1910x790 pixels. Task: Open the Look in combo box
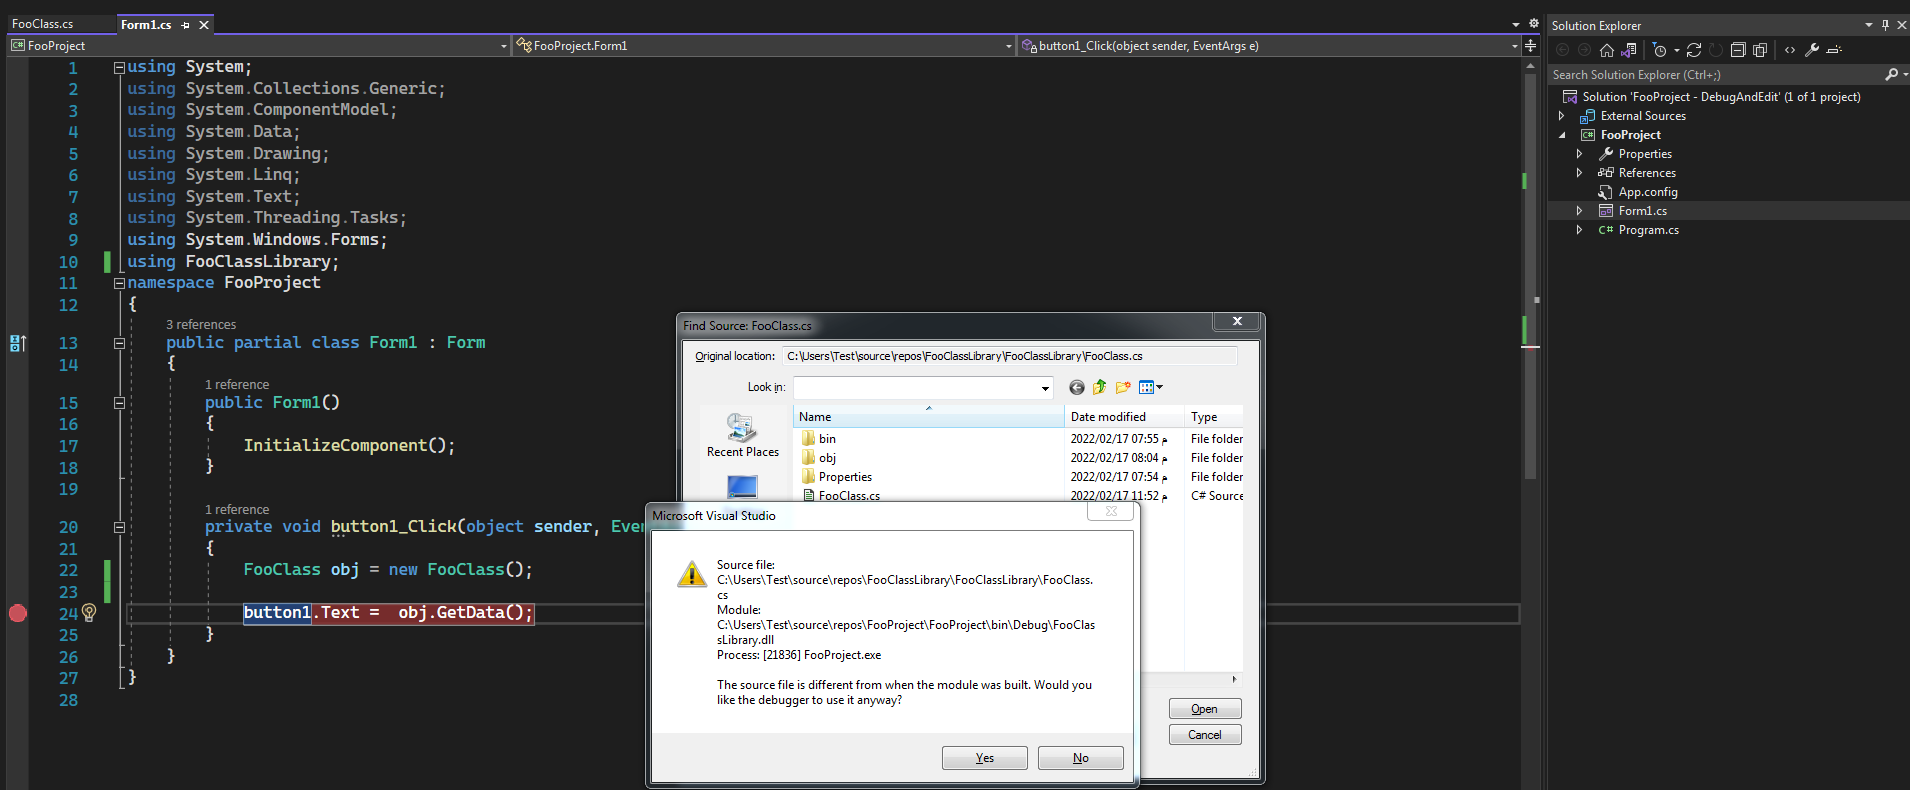tap(923, 387)
